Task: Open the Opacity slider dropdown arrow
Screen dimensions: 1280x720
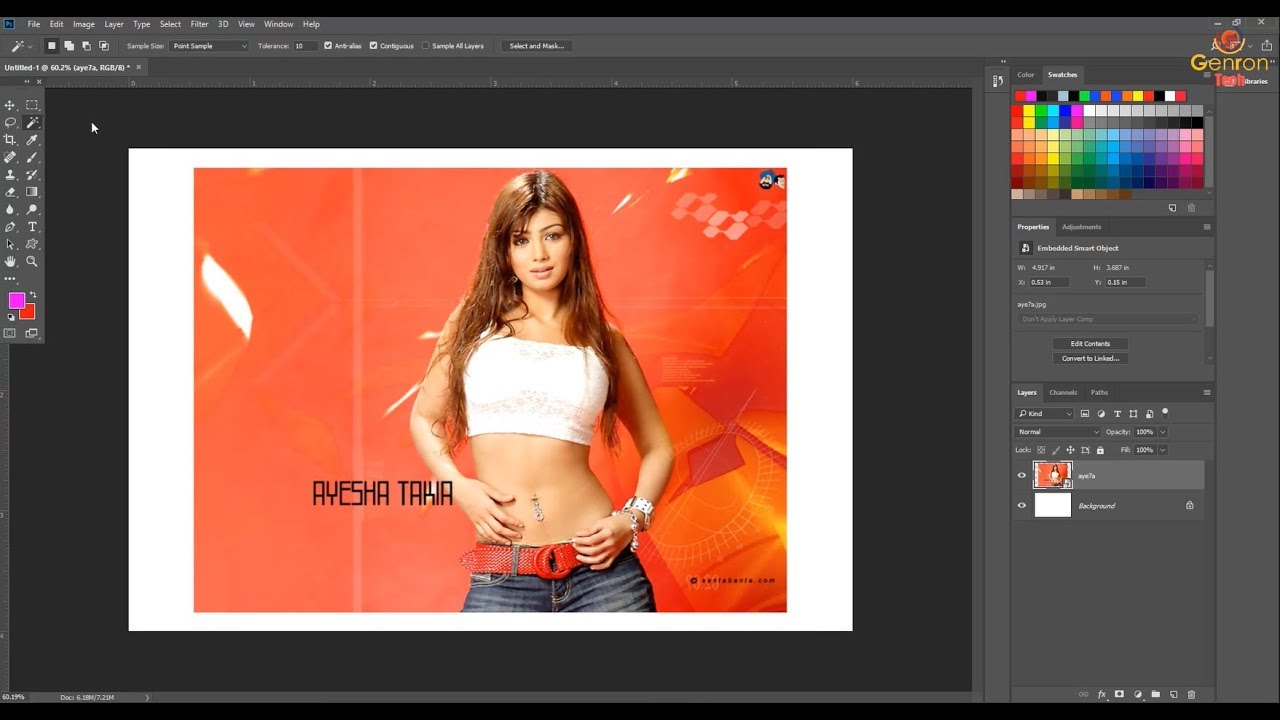Action: tap(1162, 432)
